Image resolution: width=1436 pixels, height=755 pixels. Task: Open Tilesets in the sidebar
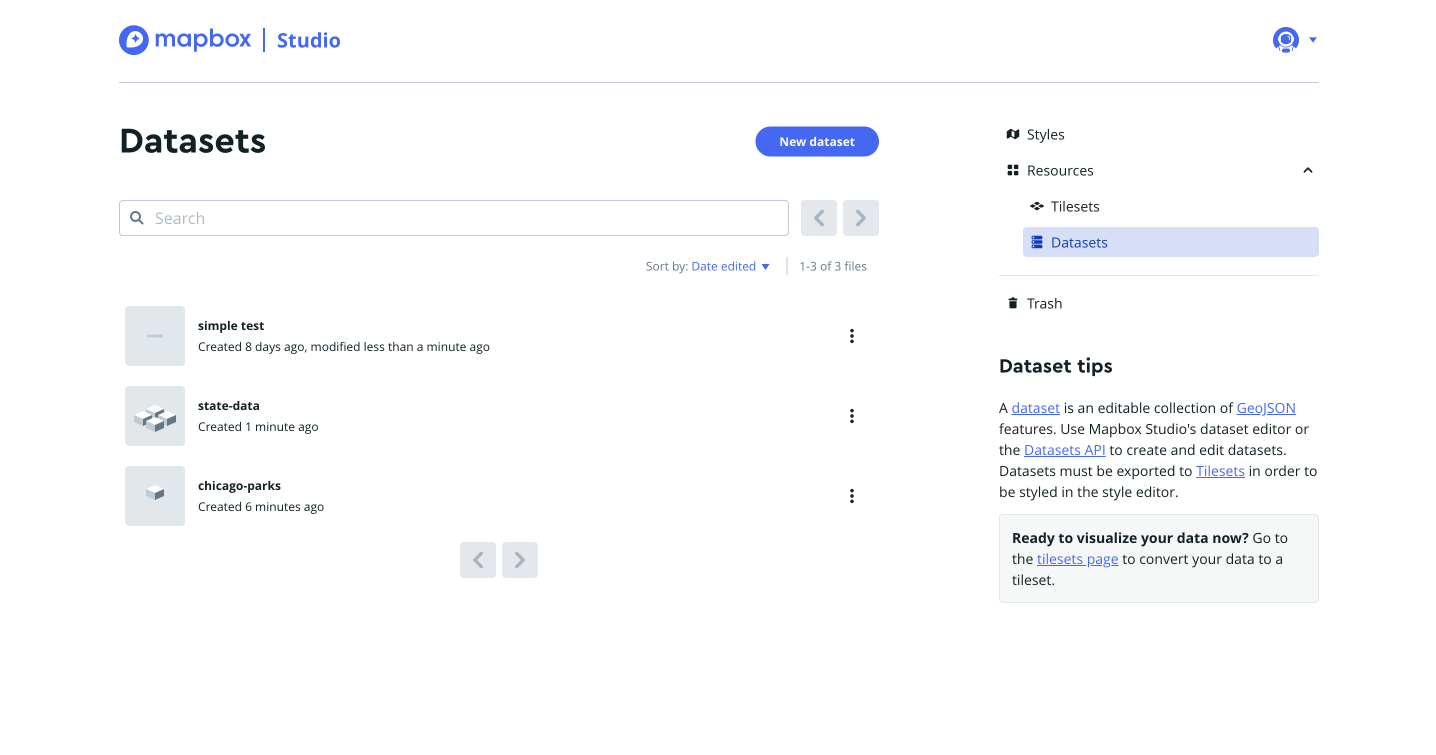click(x=1075, y=206)
